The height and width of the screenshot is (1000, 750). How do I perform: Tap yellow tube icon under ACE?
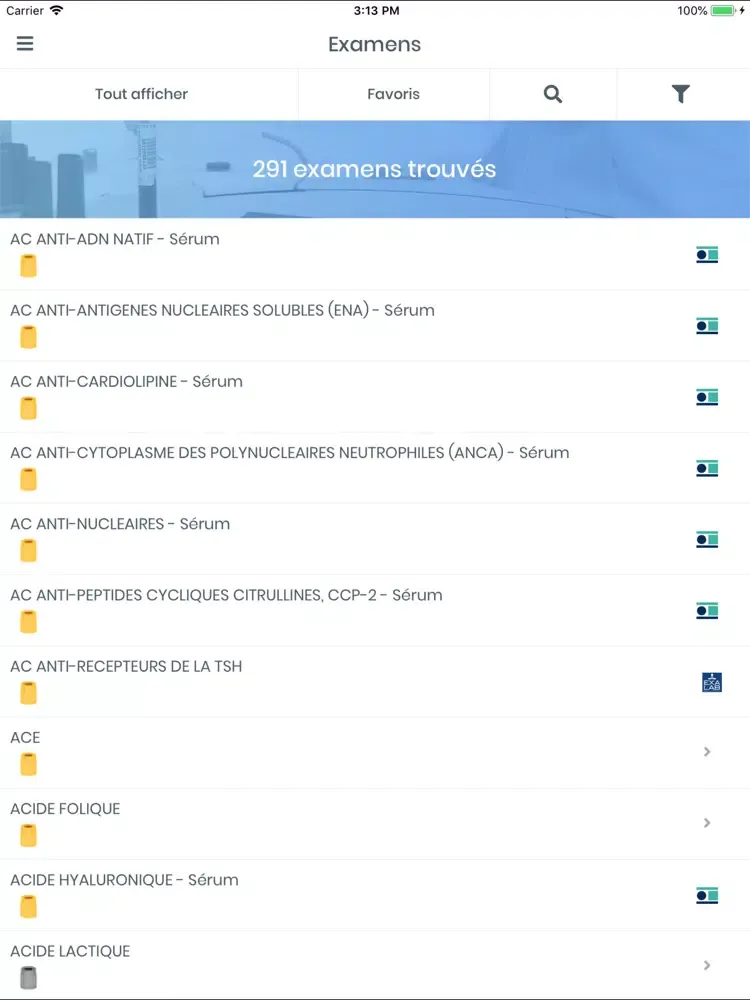(x=29, y=765)
